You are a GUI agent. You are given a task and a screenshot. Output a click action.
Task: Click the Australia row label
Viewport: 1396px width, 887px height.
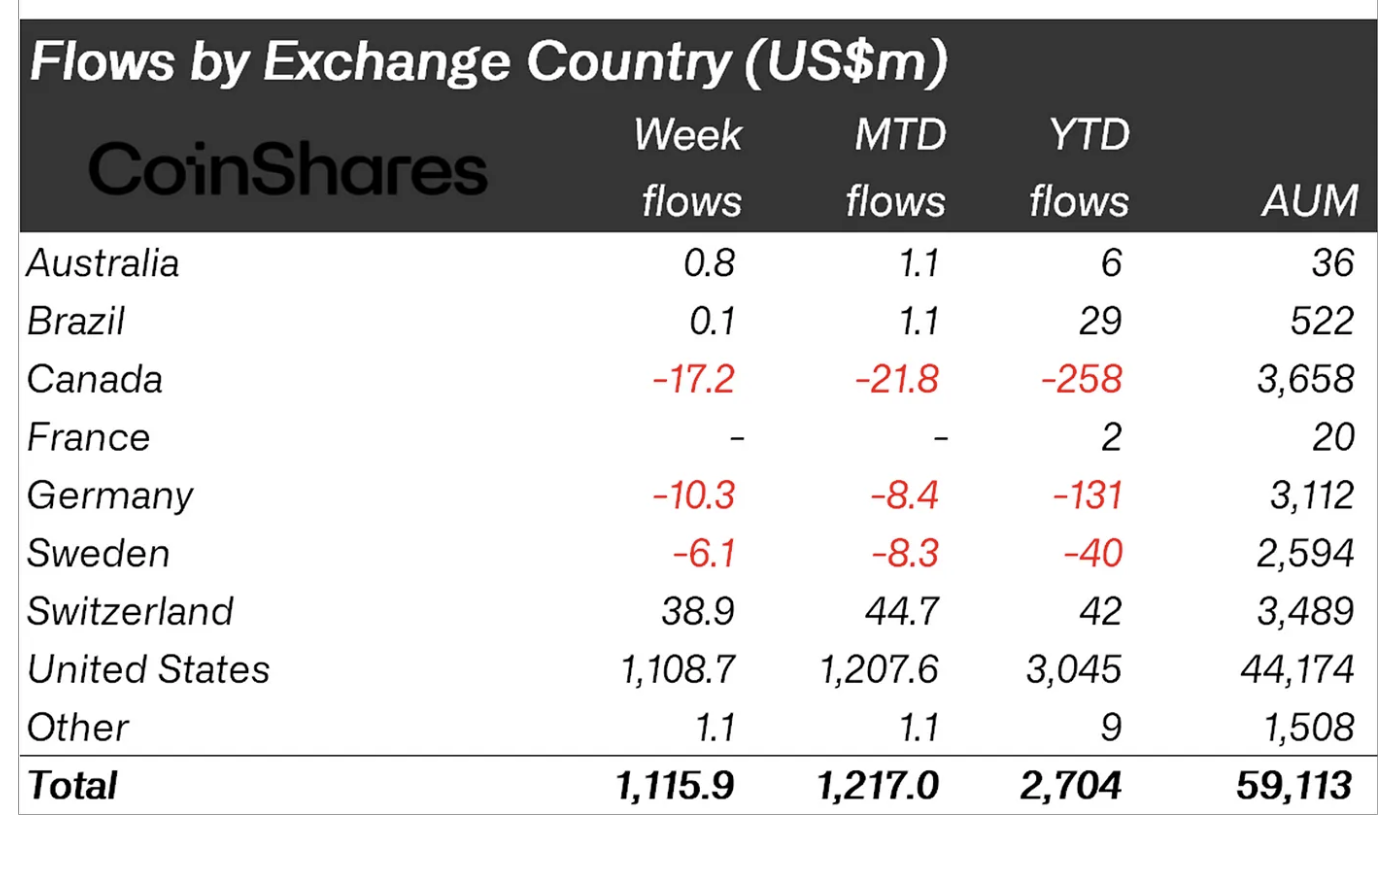pyautogui.click(x=103, y=263)
